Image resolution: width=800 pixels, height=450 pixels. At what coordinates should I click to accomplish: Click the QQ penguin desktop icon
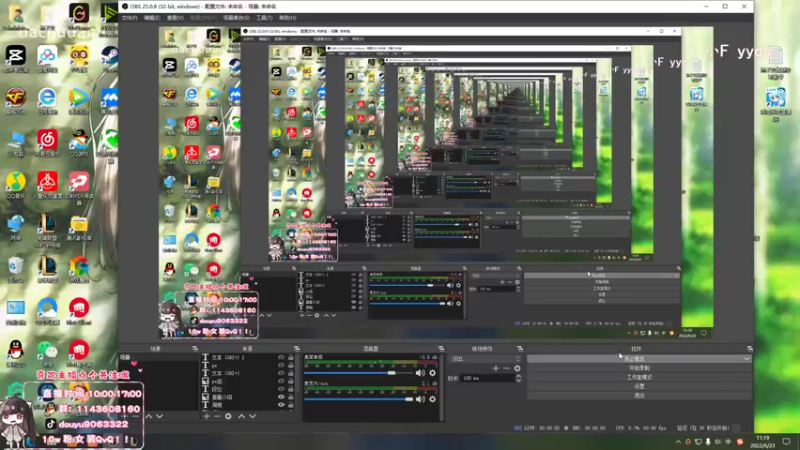point(16,352)
